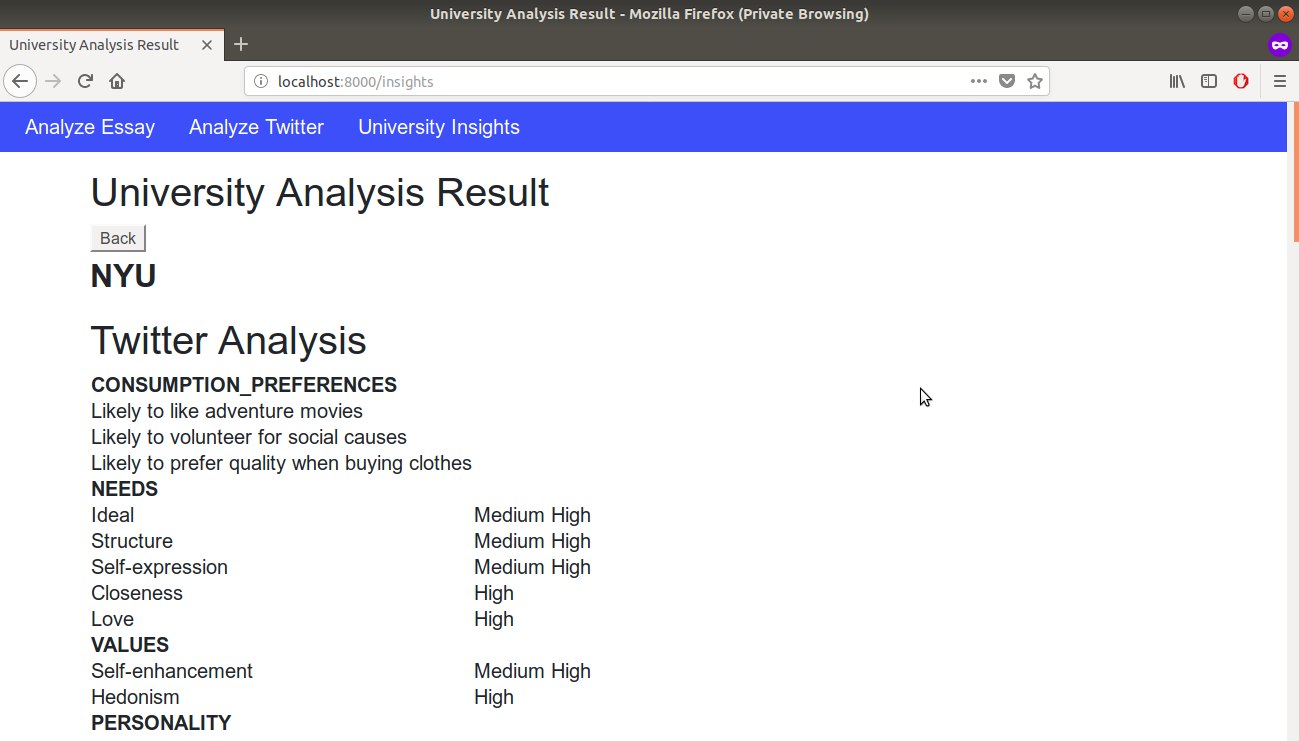The width and height of the screenshot is (1299, 741).
Task: Click Medium High value for Ideal
Action: [532, 515]
